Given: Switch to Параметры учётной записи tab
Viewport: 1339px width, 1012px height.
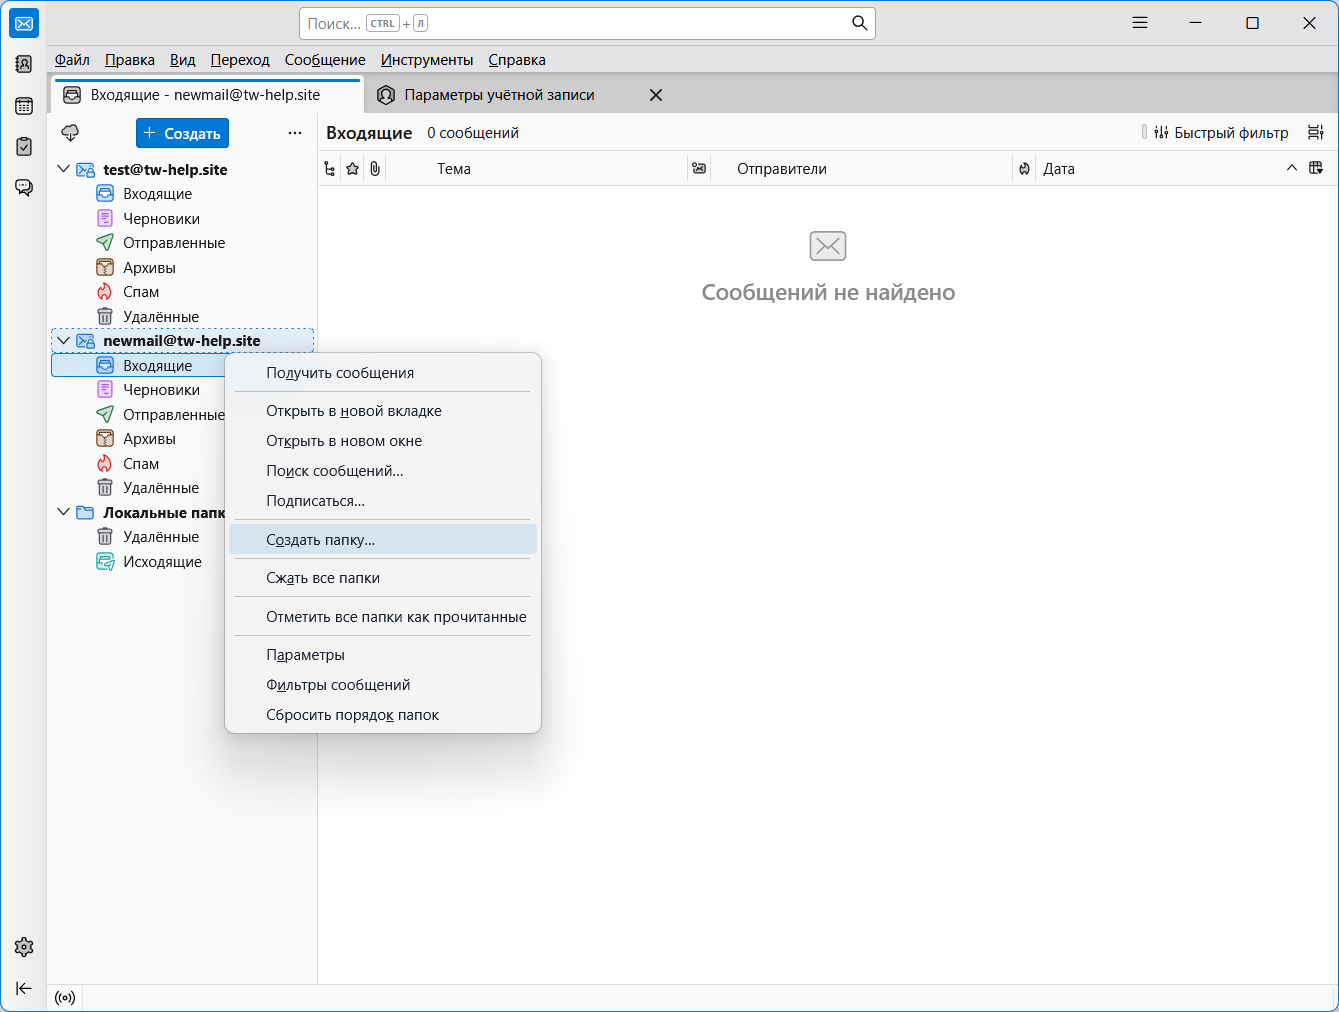Looking at the screenshot, I should [520, 95].
